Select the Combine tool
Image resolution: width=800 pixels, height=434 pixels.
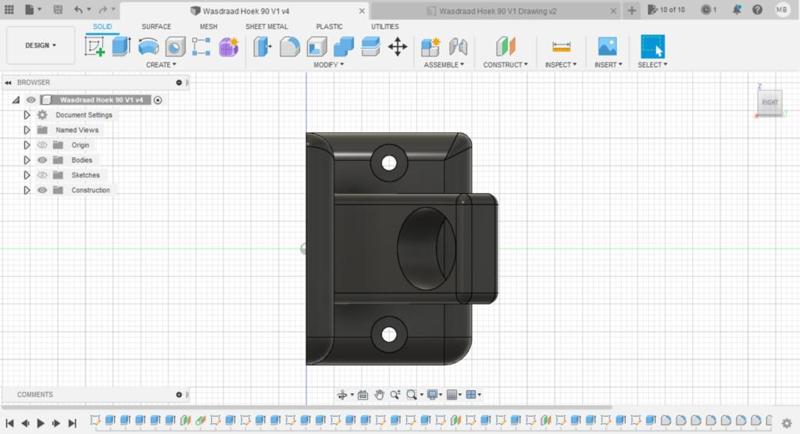pos(343,46)
